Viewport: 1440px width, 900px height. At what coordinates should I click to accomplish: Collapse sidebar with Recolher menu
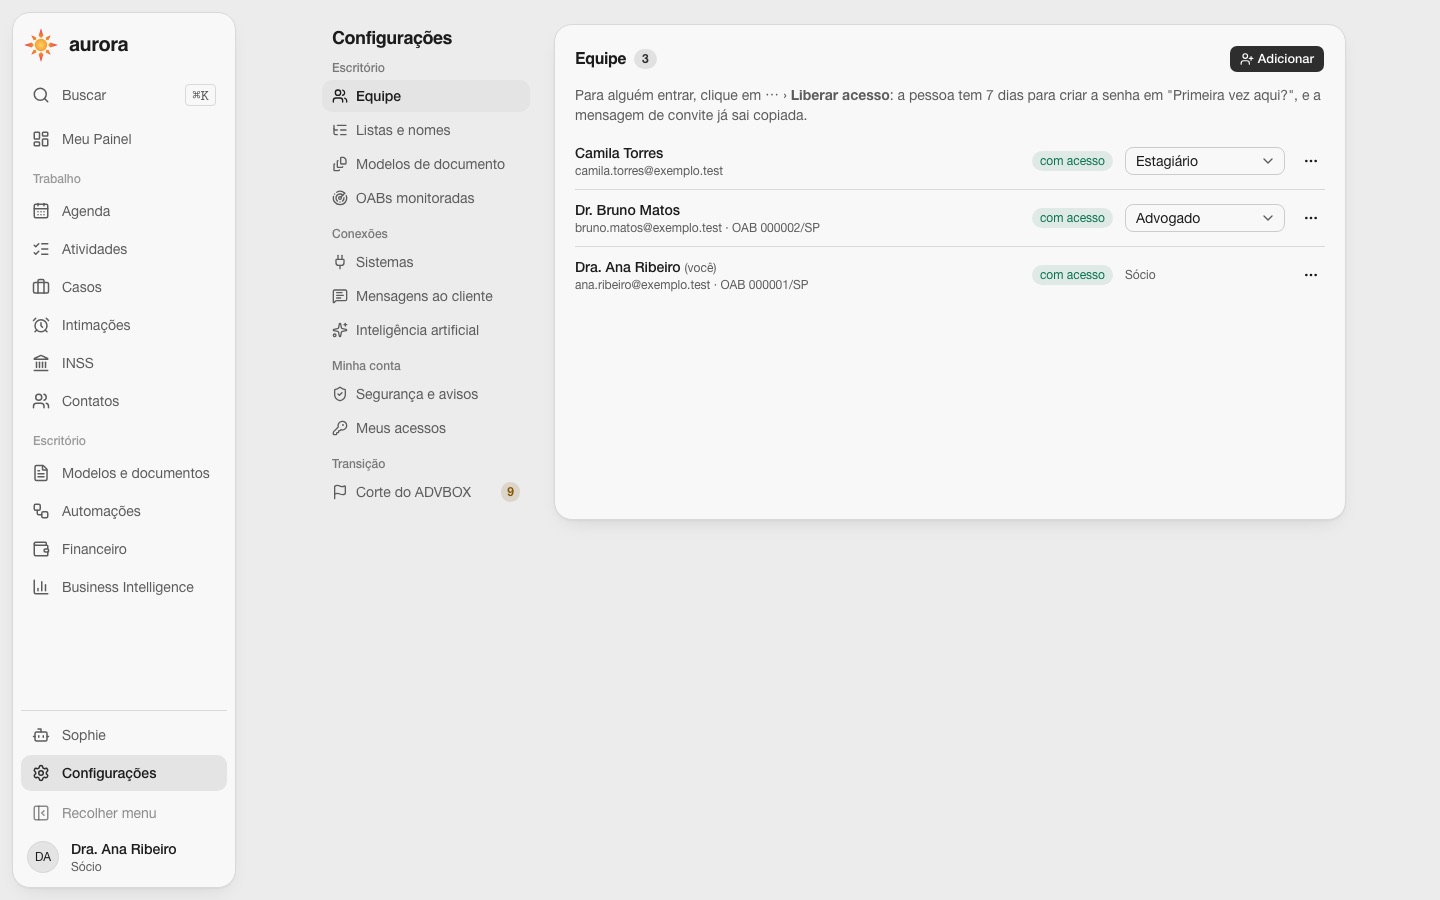point(124,813)
